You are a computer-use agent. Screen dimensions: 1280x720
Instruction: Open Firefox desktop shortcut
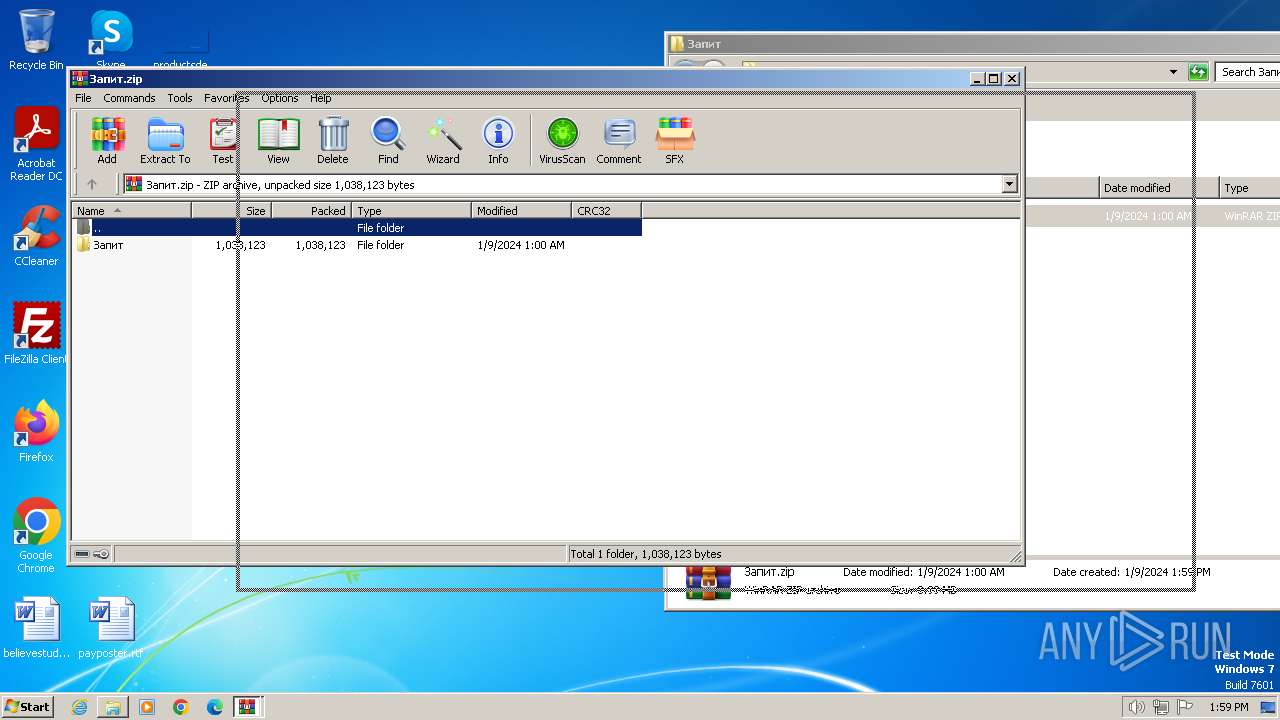36,431
